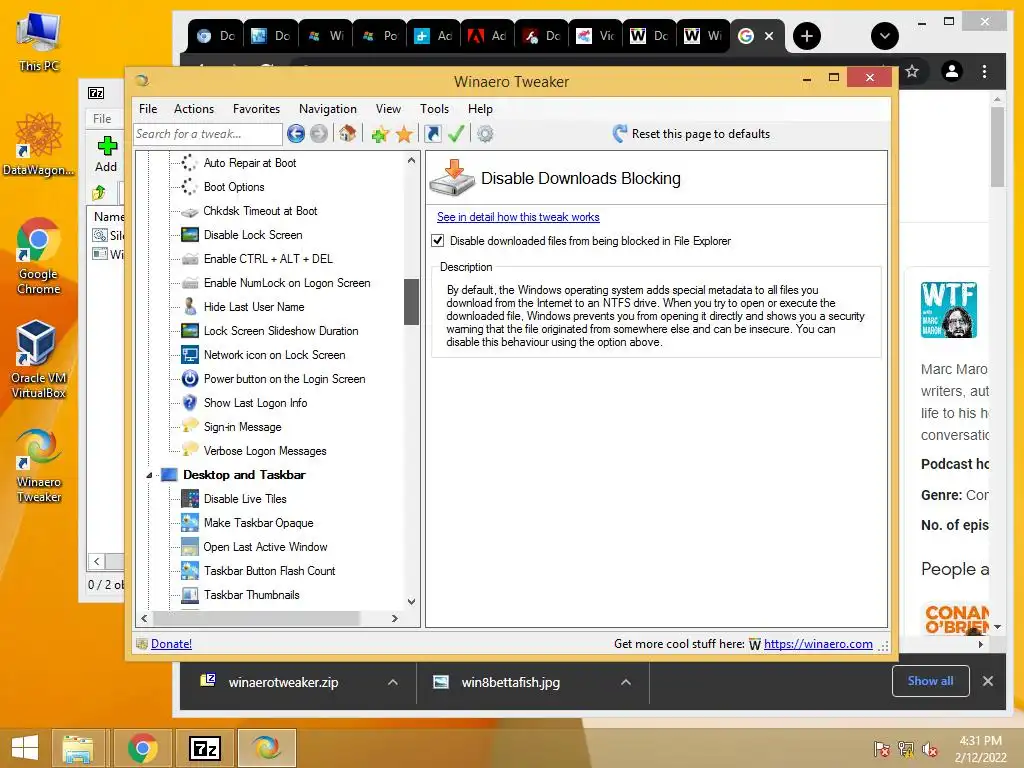The image size is (1024, 768).
Task: Select Enable CTRL + ALT + DEL
Action: coord(268,259)
